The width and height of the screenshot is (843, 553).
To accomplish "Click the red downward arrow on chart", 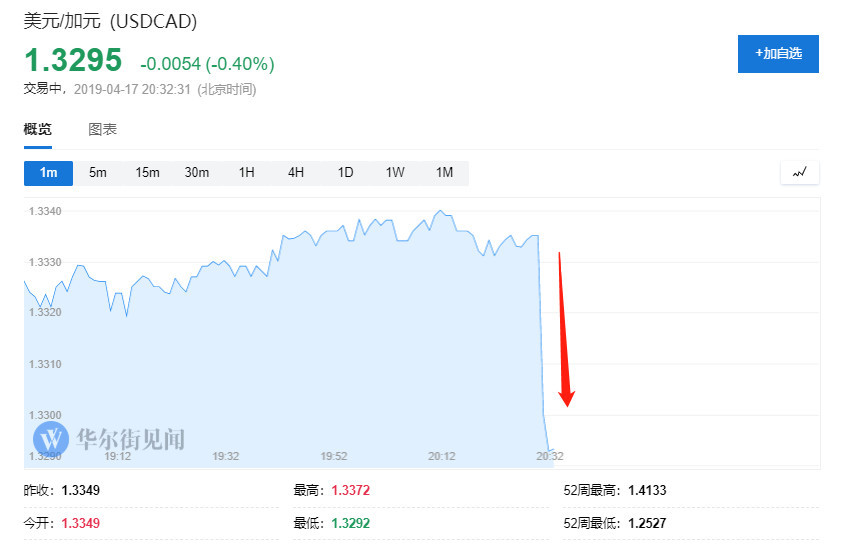I will tap(564, 329).
